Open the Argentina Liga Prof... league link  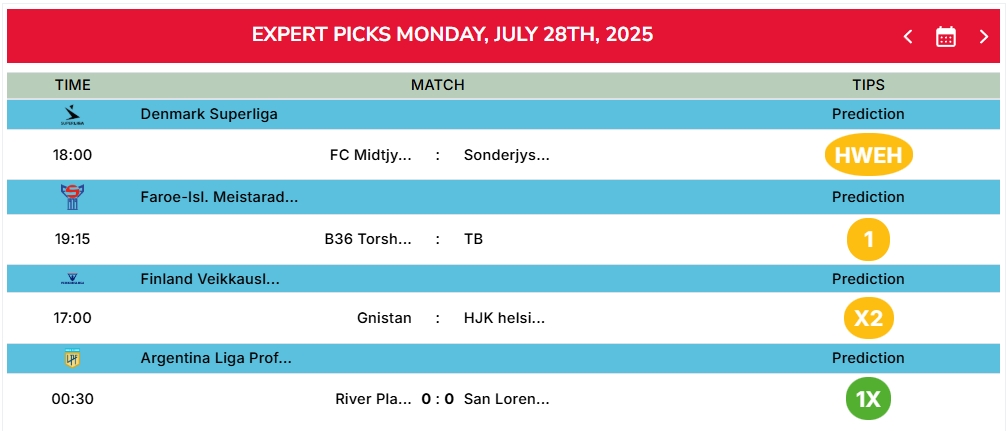(x=216, y=358)
